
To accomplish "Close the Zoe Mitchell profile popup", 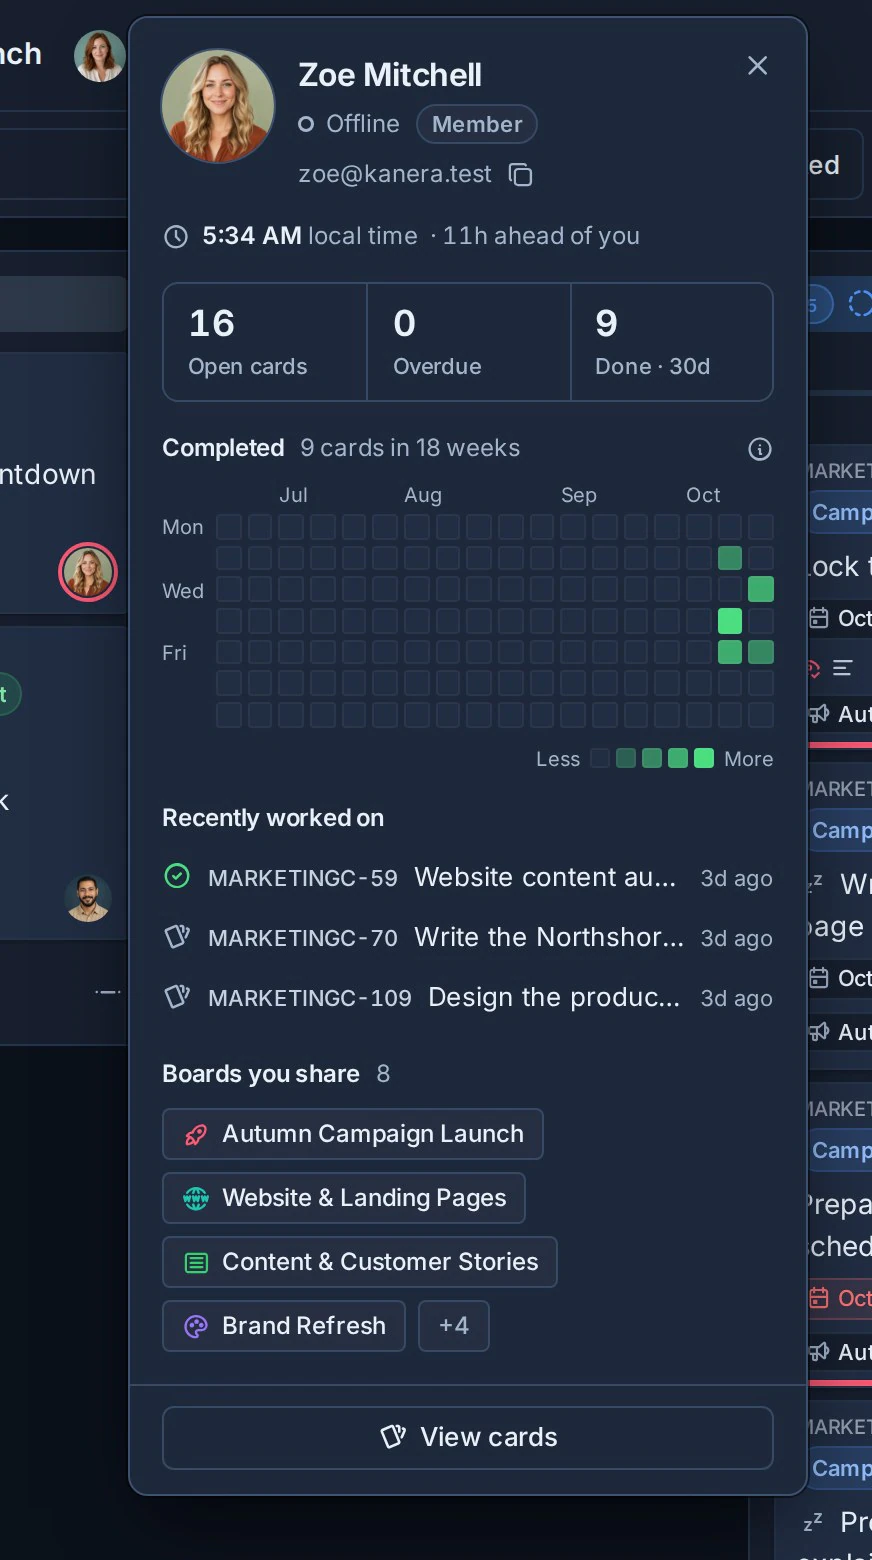I will coord(758,65).
